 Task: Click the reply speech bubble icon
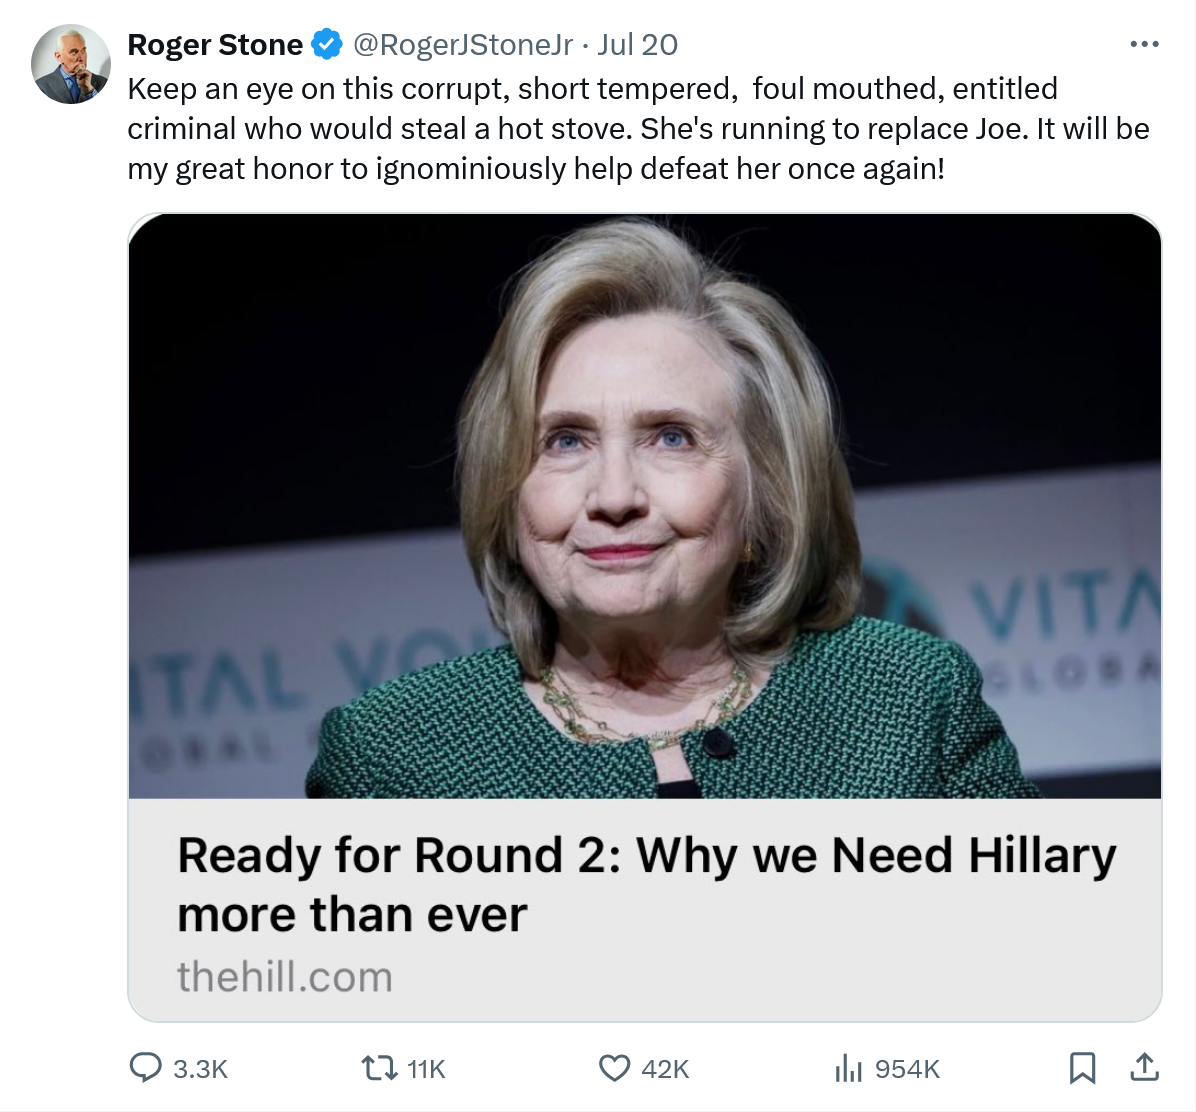click(x=146, y=1068)
